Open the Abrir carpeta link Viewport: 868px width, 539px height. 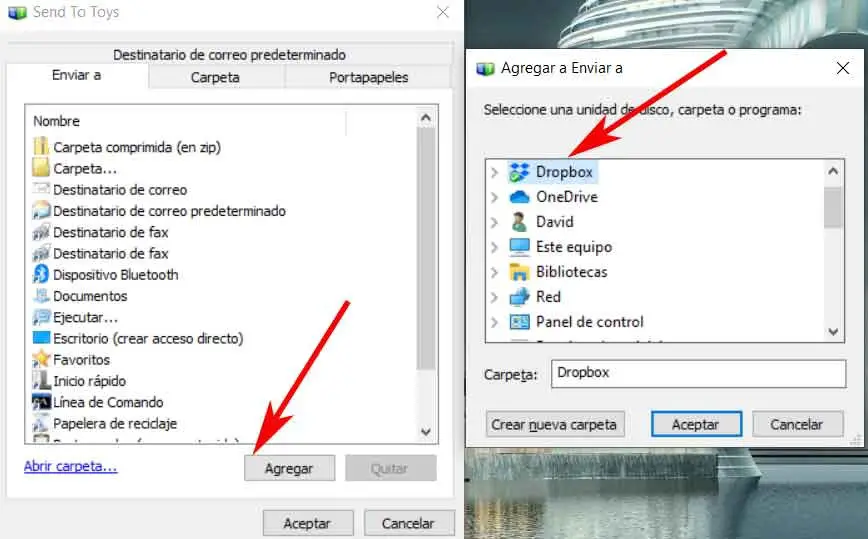click(70, 466)
